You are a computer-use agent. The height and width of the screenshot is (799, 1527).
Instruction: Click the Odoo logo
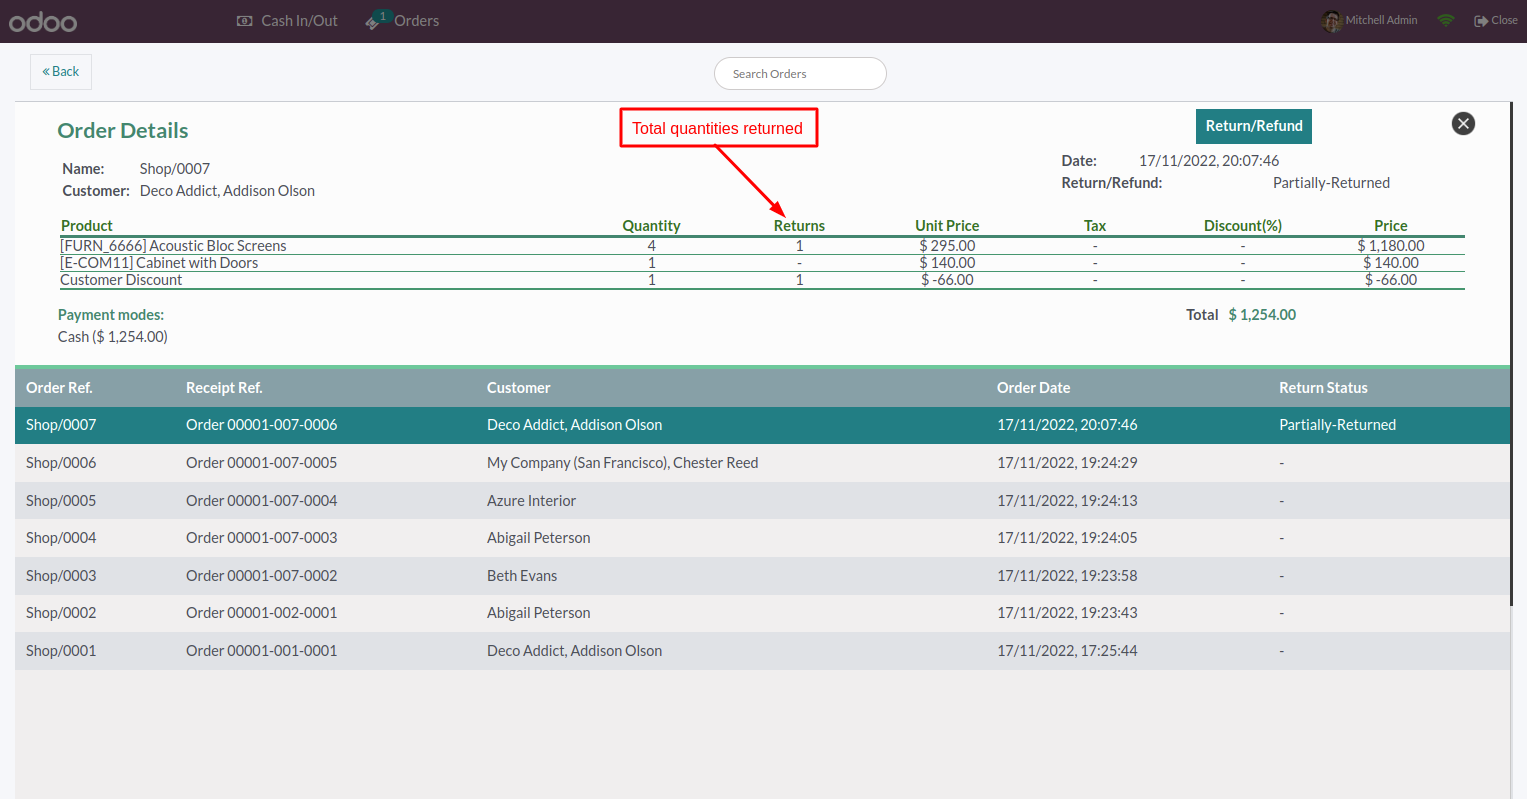[43, 21]
